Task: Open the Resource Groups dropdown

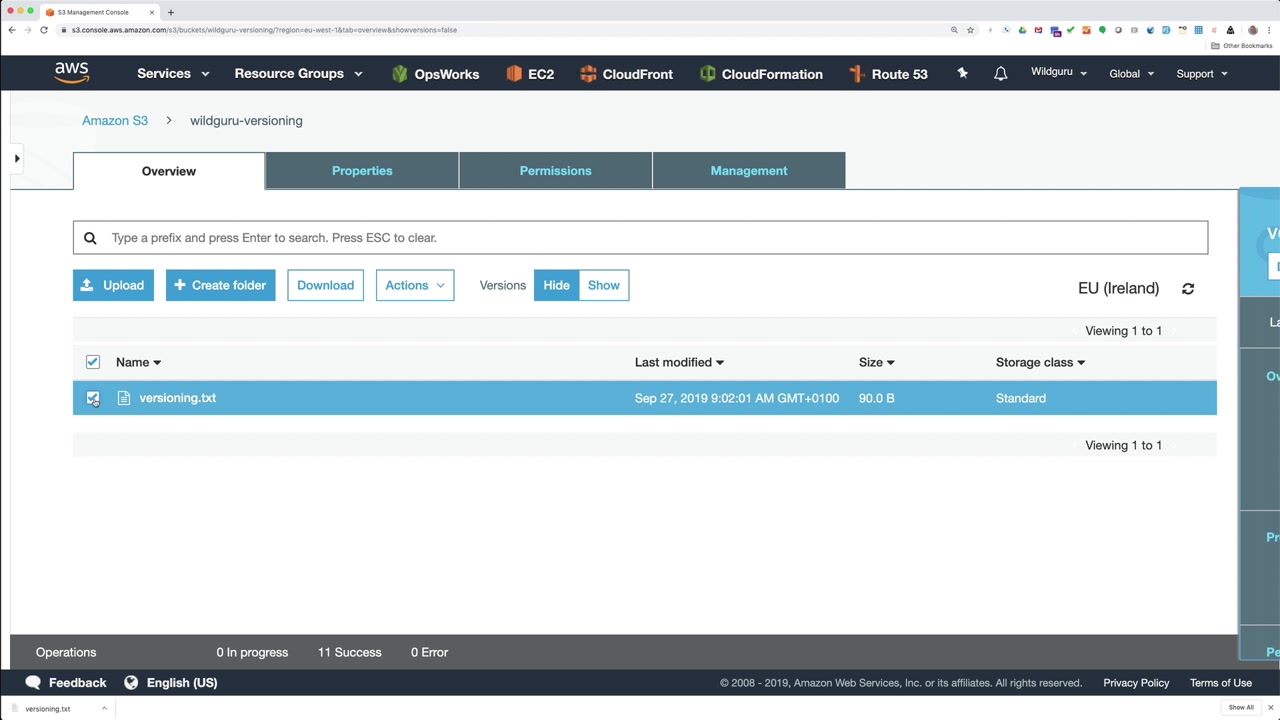Action: coord(298,74)
